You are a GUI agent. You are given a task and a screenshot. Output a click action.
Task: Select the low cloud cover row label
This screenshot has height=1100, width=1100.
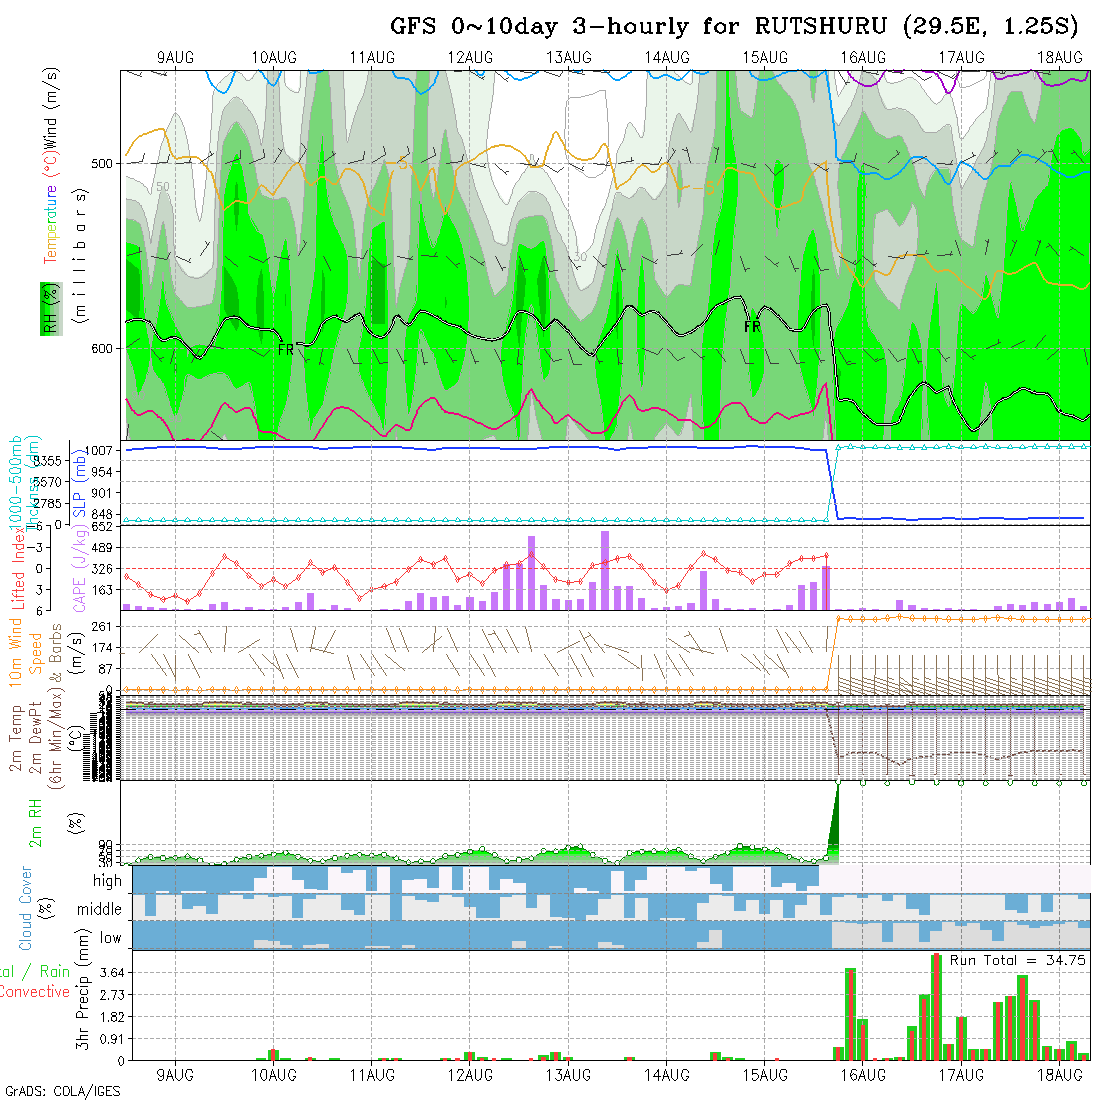110,938
